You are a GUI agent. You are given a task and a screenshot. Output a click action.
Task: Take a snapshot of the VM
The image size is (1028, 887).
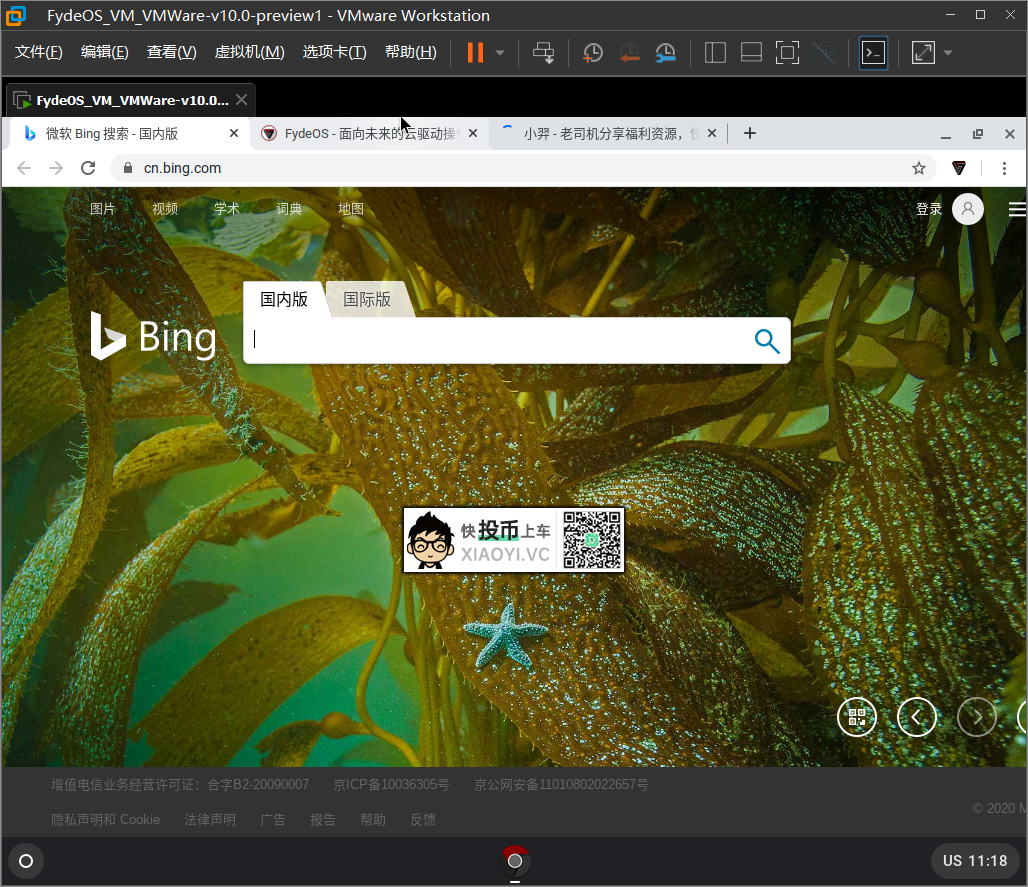click(x=593, y=53)
